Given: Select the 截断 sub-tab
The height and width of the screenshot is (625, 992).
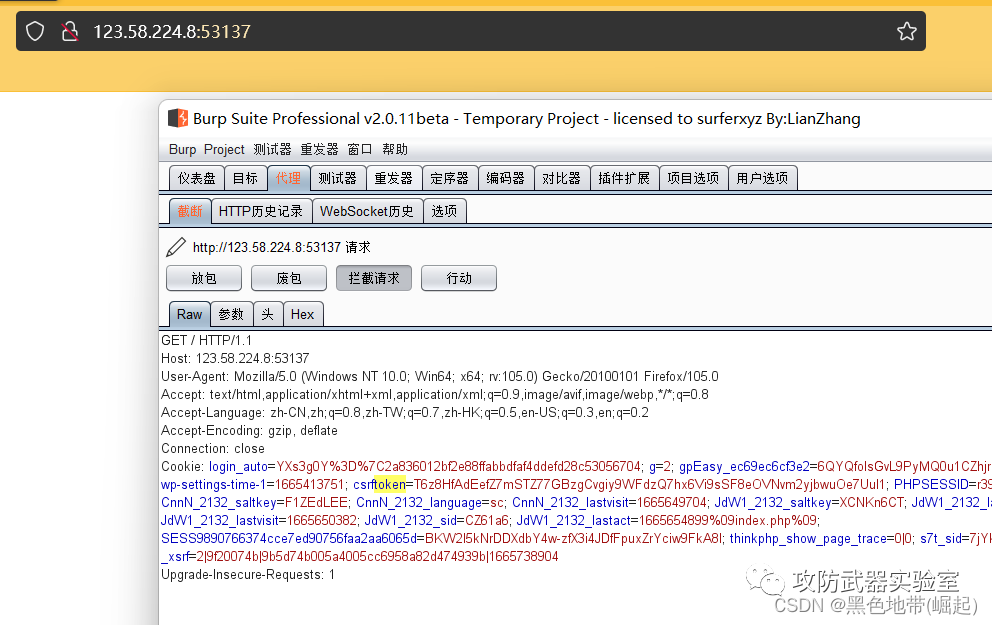Looking at the screenshot, I should pyautogui.click(x=190, y=211).
